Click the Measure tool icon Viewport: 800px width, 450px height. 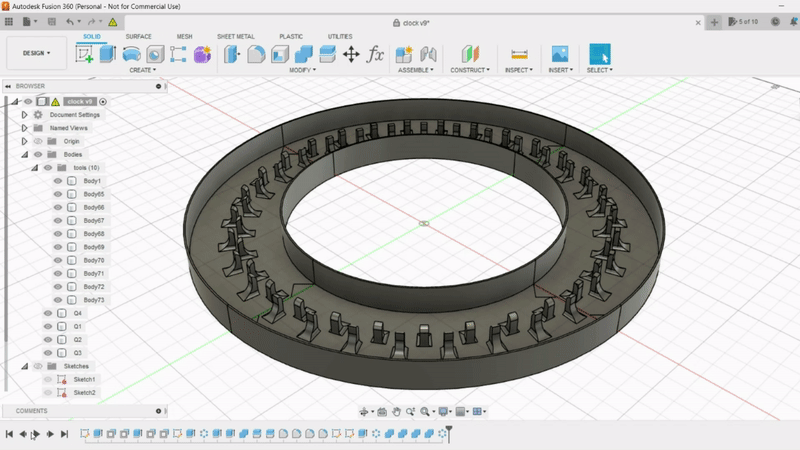click(519, 54)
